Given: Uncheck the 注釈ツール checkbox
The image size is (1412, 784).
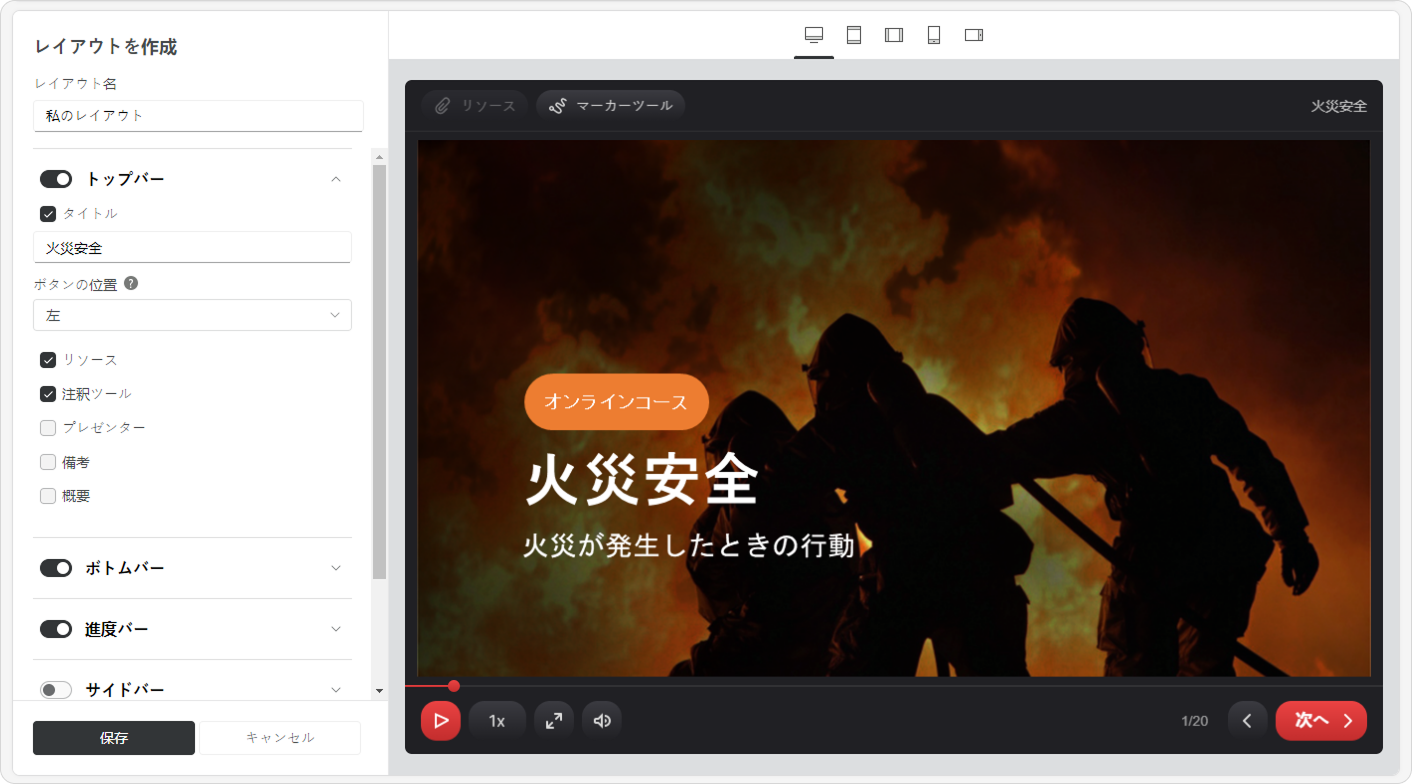Looking at the screenshot, I should [x=48, y=394].
